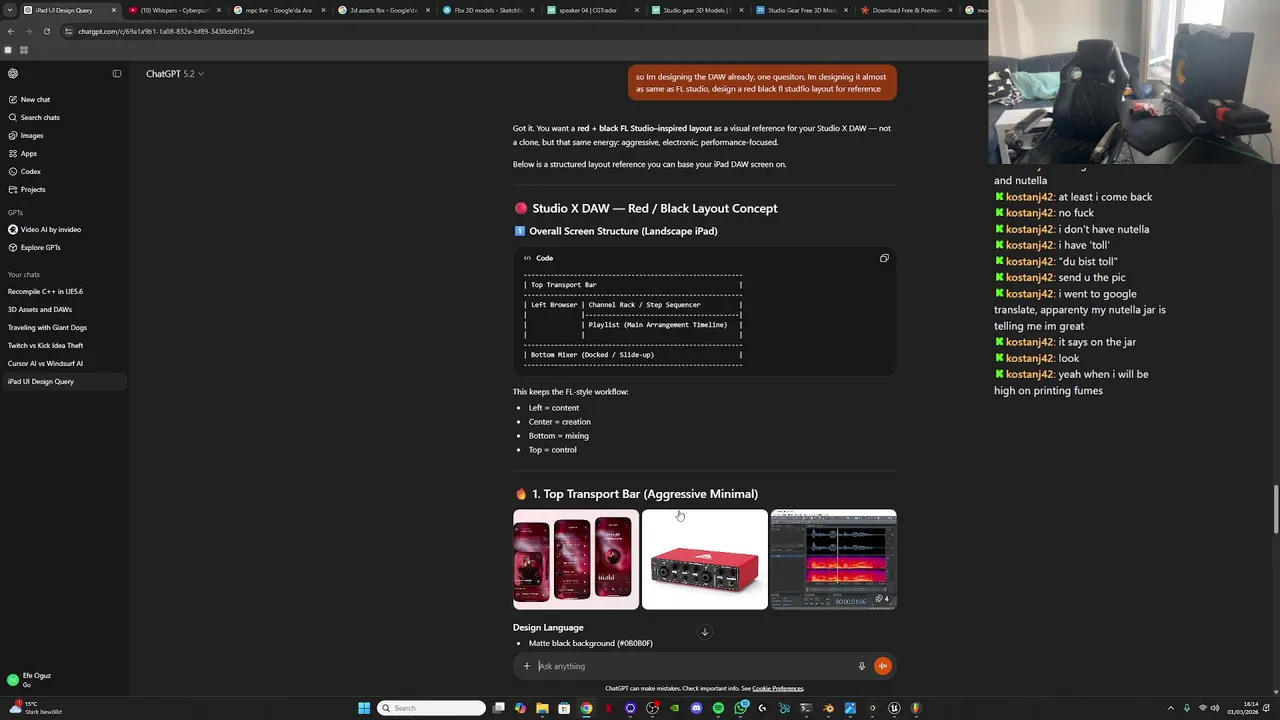Add attachment with plus icon in composer
This screenshot has height=720, width=1280.
click(527, 666)
